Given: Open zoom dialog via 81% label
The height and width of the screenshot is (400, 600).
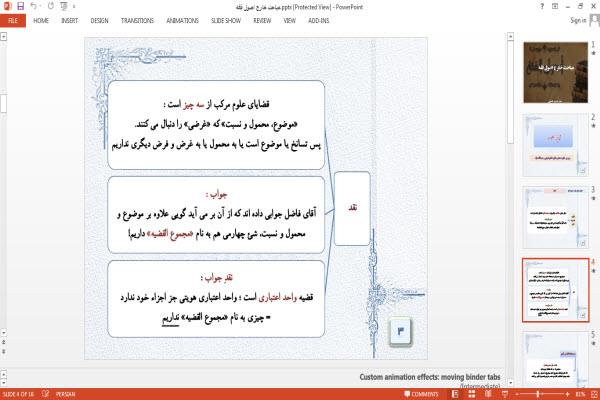Looking at the screenshot, I should [580, 394].
